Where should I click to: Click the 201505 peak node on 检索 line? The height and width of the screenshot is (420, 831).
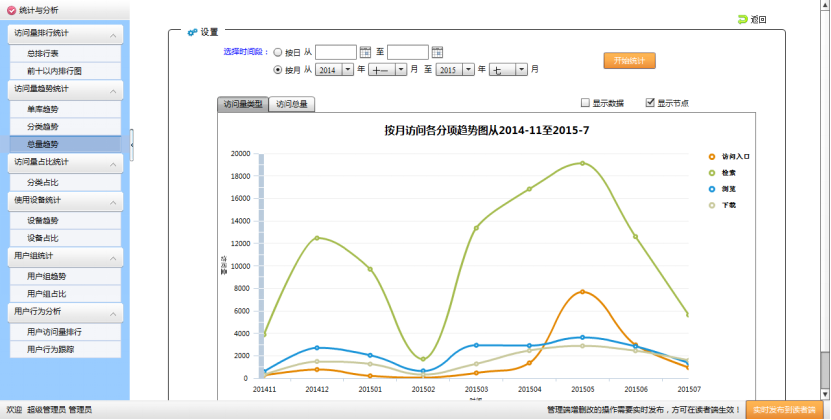click(x=583, y=163)
